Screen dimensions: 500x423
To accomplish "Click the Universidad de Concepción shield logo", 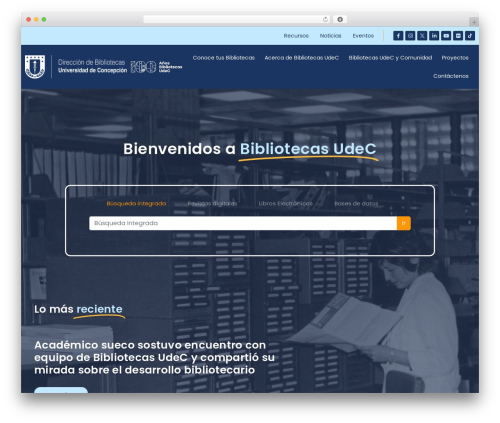I will coord(35,67).
